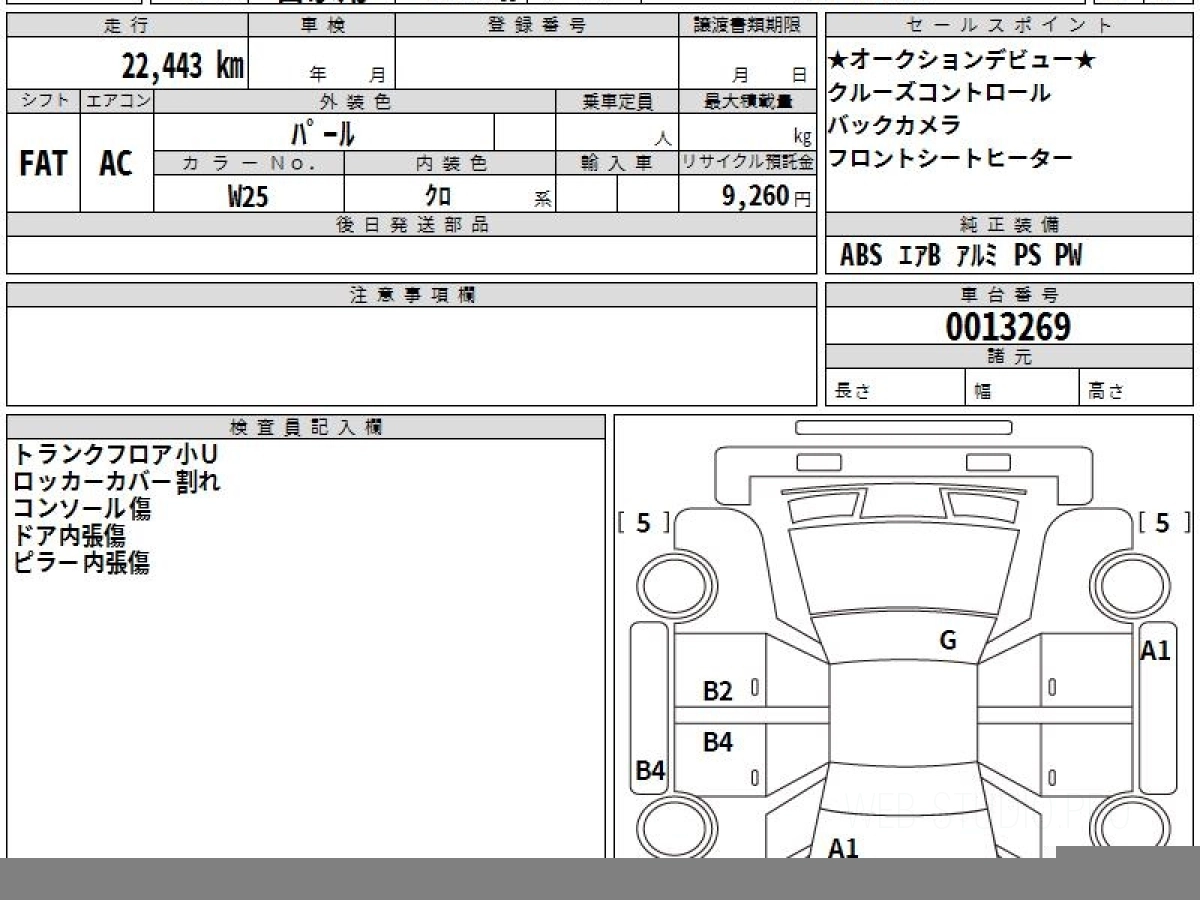1200x900 pixels.
Task: Click the フロントシートヒーター sales point line
Action: 951,158
